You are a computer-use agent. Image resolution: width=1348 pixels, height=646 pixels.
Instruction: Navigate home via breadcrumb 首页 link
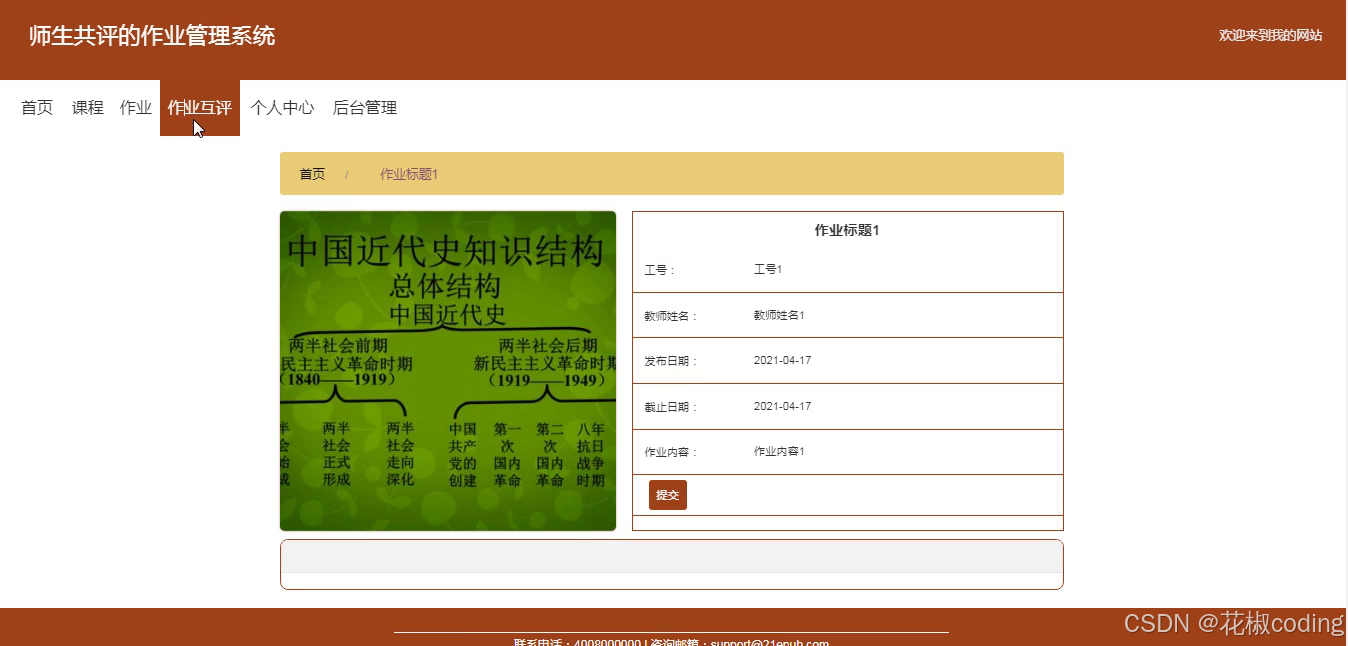[x=311, y=173]
